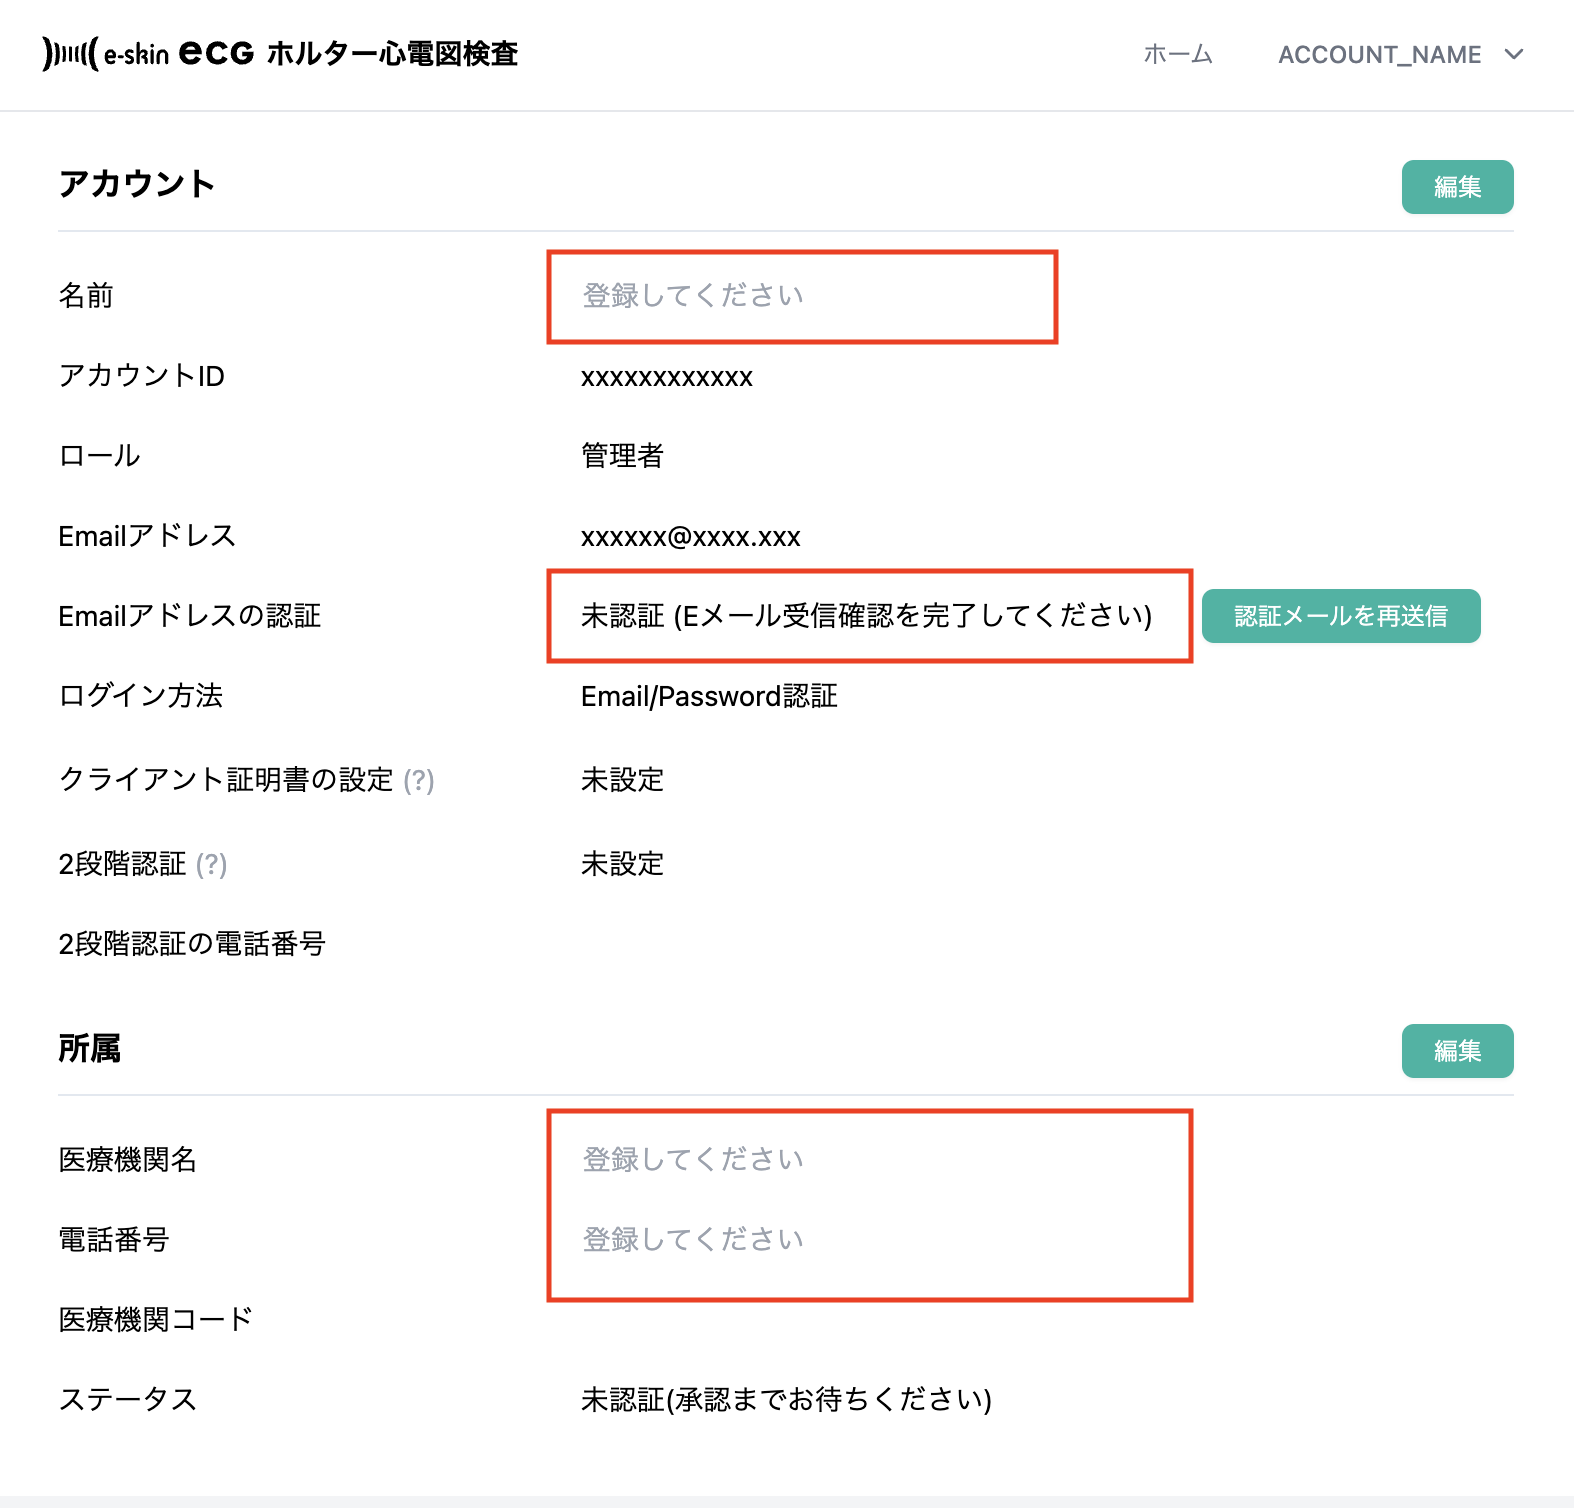Image resolution: width=1574 pixels, height=1508 pixels.
Task: Open the ACCOUNT_NAME user menu
Action: click(1380, 55)
